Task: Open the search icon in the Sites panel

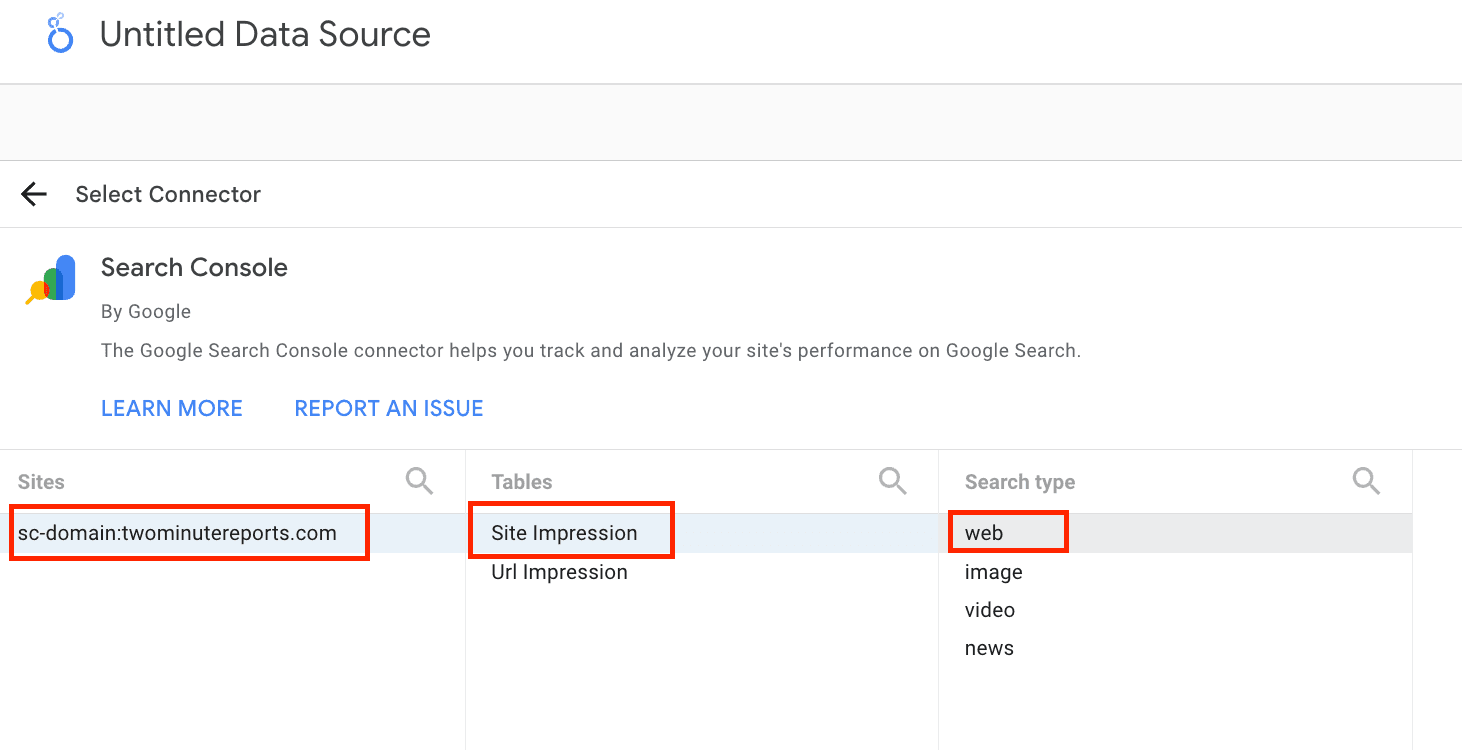Action: [419, 481]
